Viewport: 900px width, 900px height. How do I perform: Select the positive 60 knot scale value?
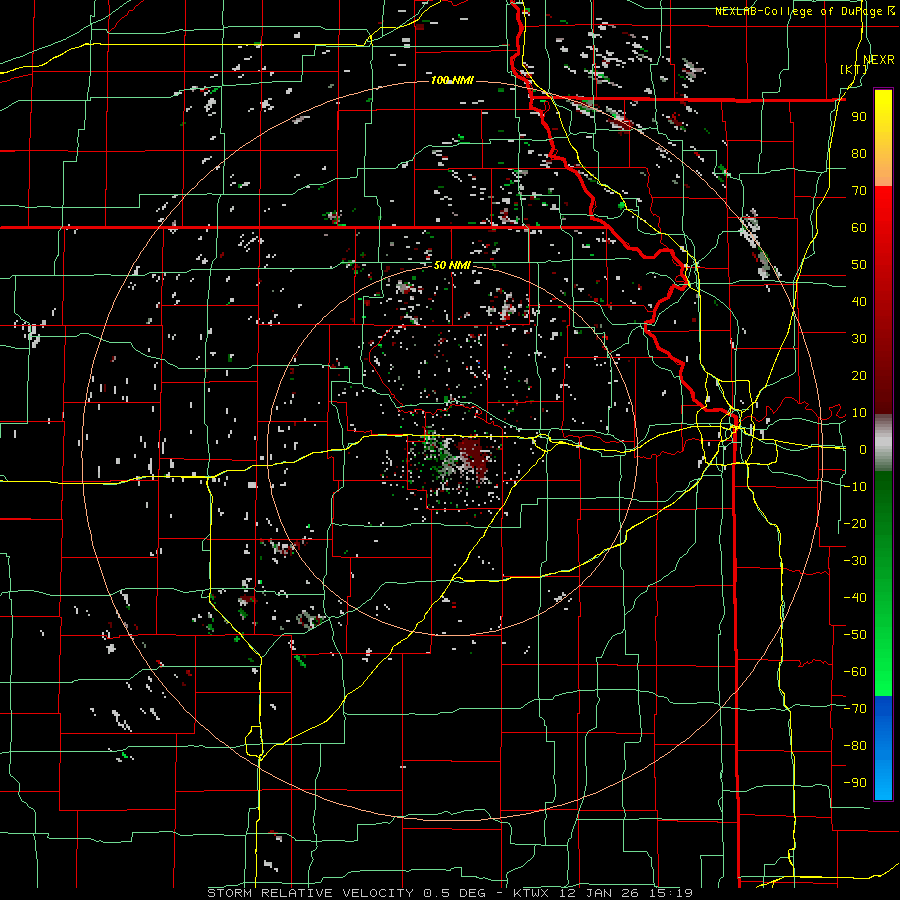[x=859, y=227]
